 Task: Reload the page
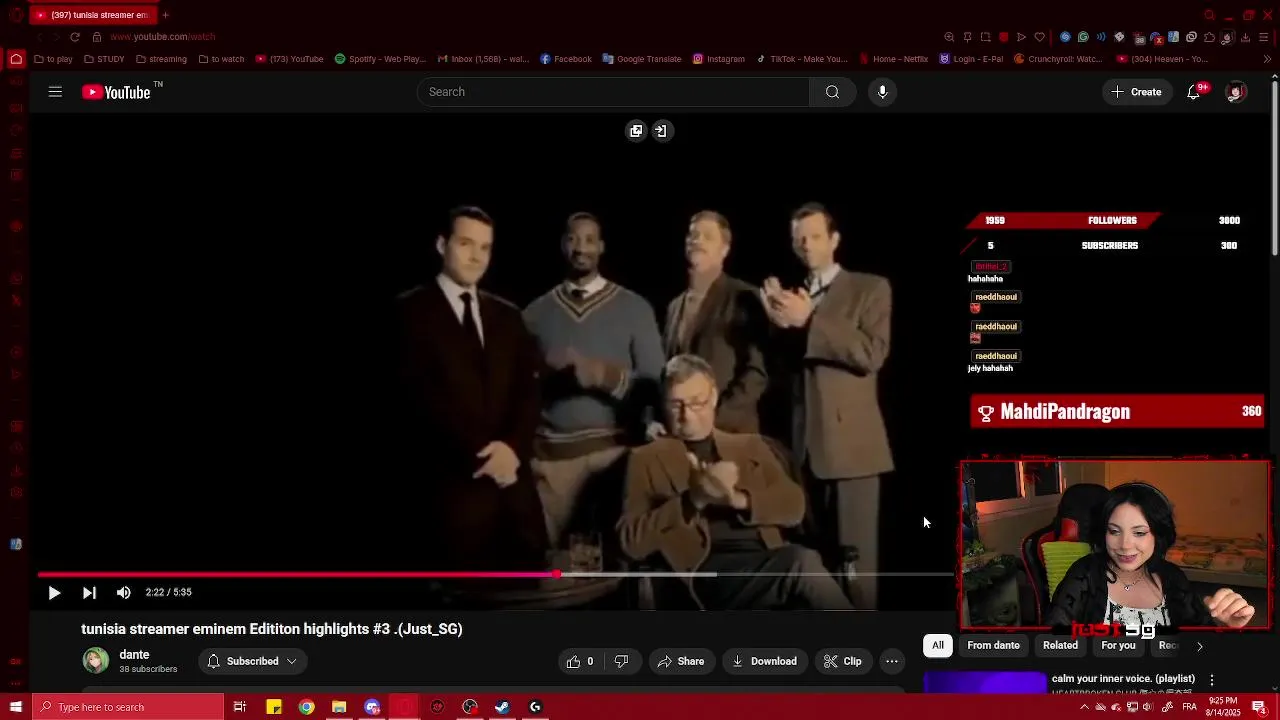(74, 37)
